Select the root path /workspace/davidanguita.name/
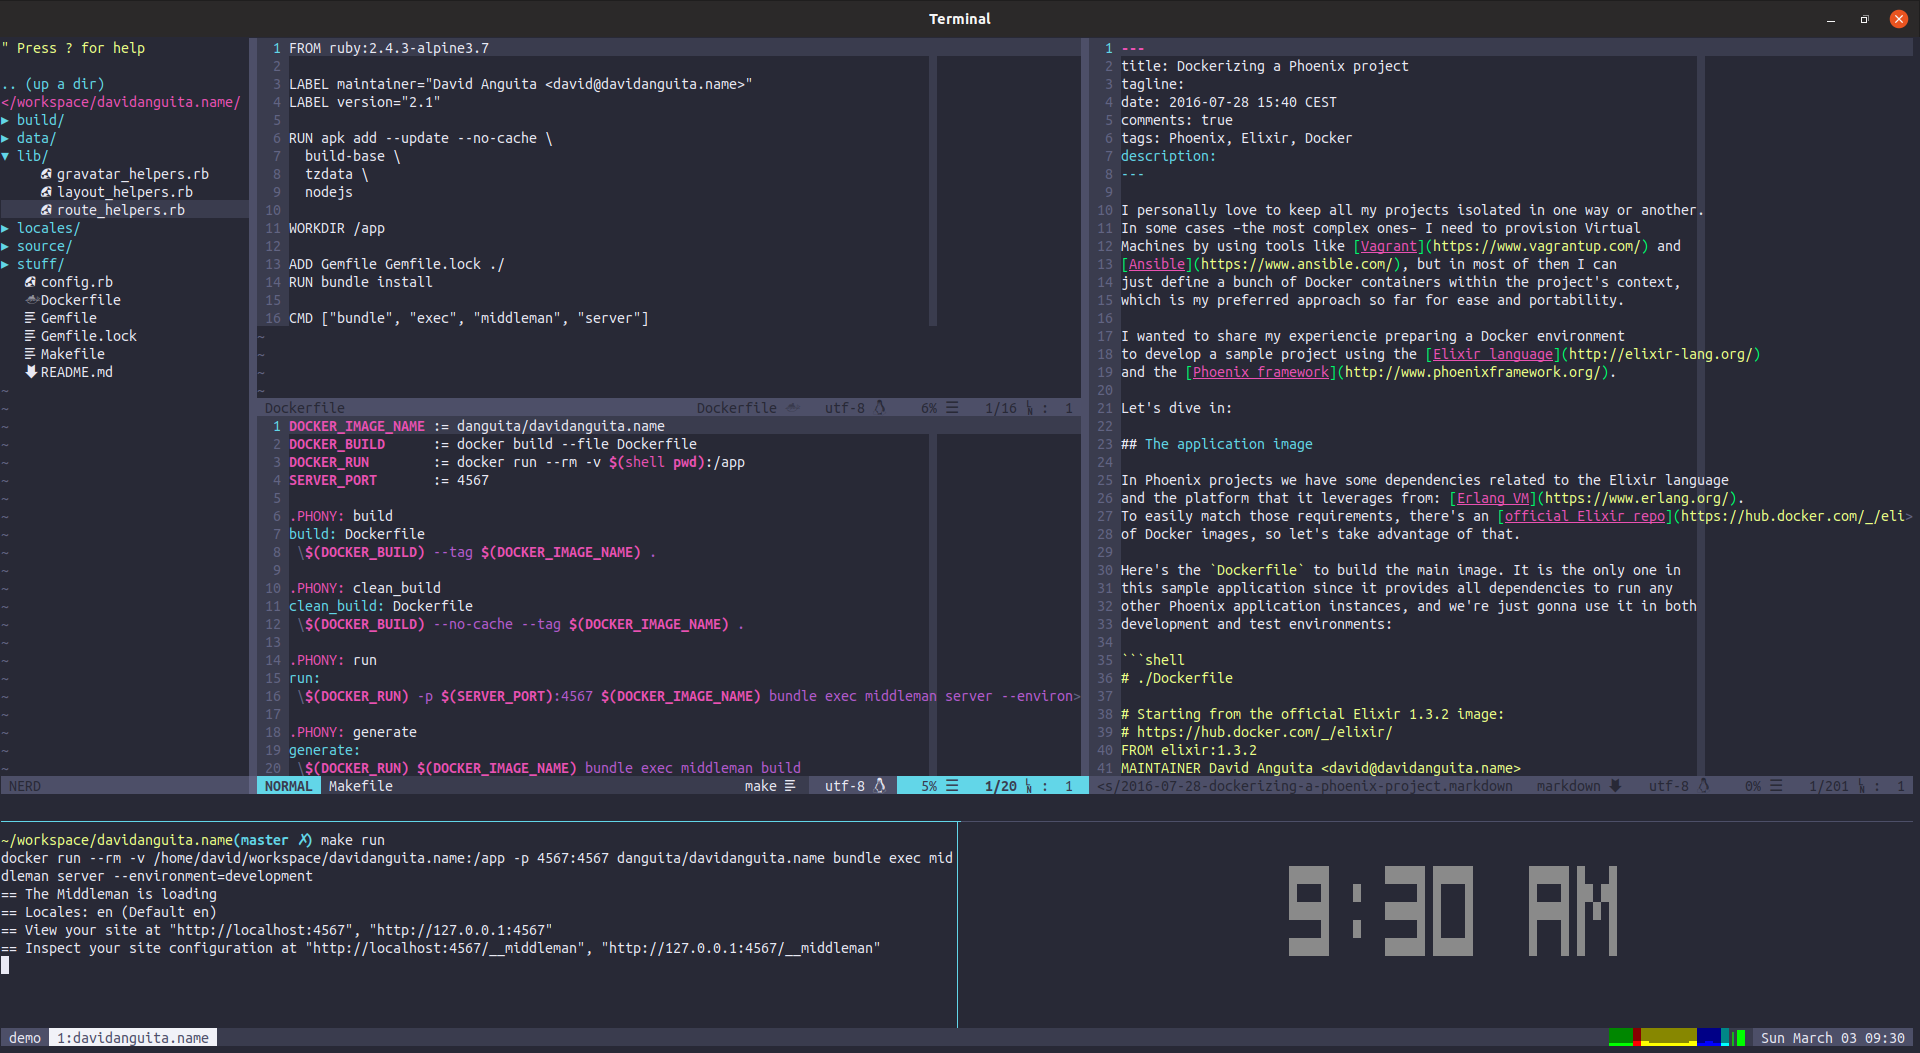The height and width of the screenshot is (1053, 1920). point(121,102)
